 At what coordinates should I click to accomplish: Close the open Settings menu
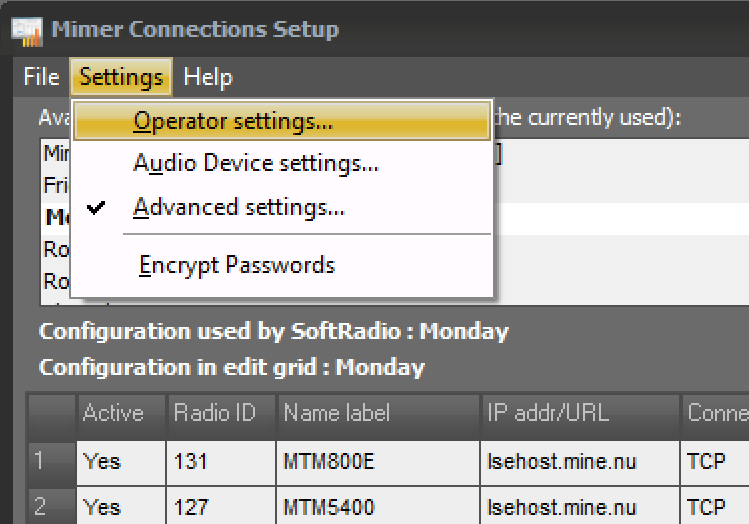[x=121, y=77]
